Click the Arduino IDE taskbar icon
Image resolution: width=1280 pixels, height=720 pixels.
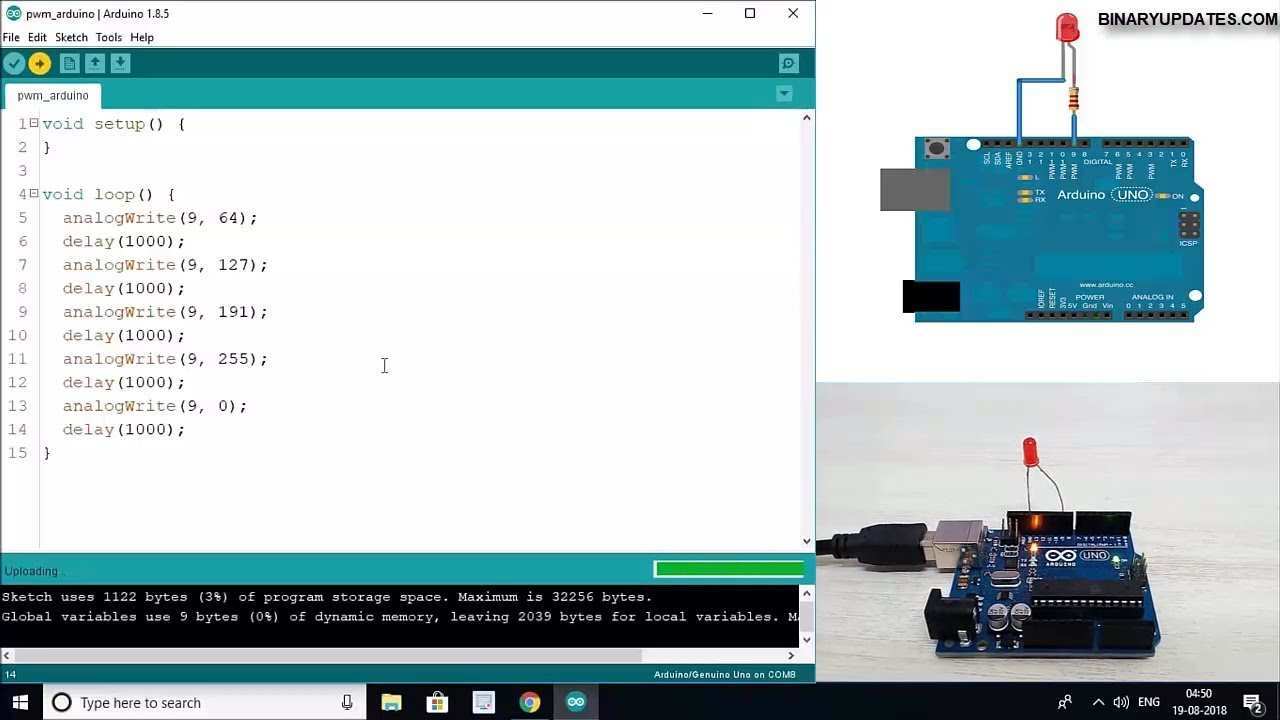(x=576, y=703)
